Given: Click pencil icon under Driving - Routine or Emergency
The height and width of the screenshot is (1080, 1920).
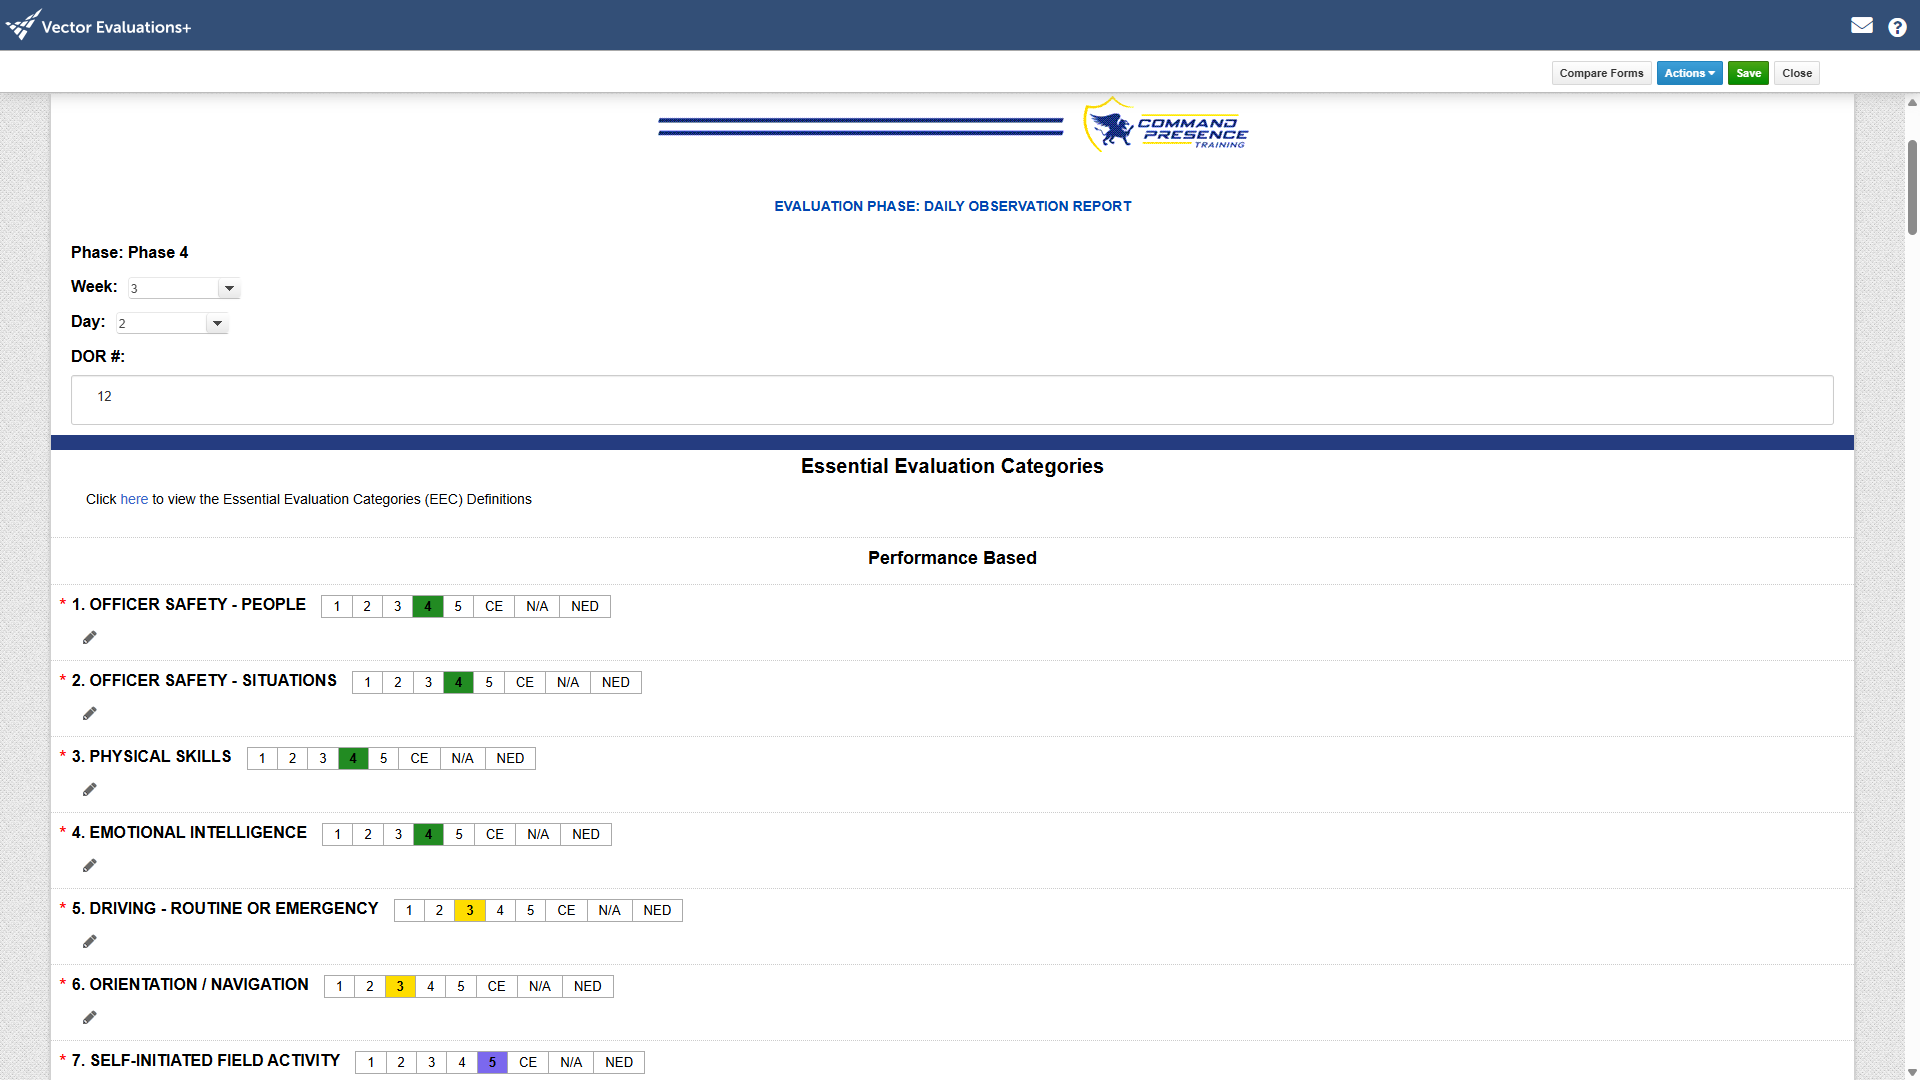Looking at the screenshot, I should point(89,942).
